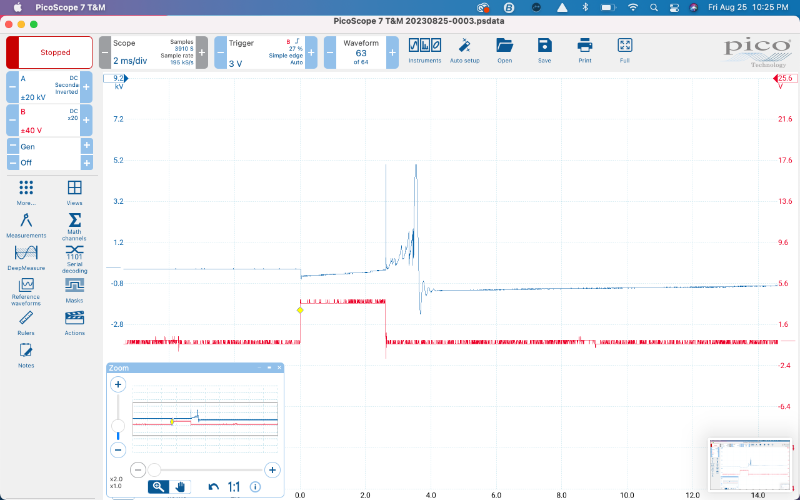The image size is (800, 500).
Task: Select the zoom magnifier mode in Zoom panel
Action: pos(157,486)
